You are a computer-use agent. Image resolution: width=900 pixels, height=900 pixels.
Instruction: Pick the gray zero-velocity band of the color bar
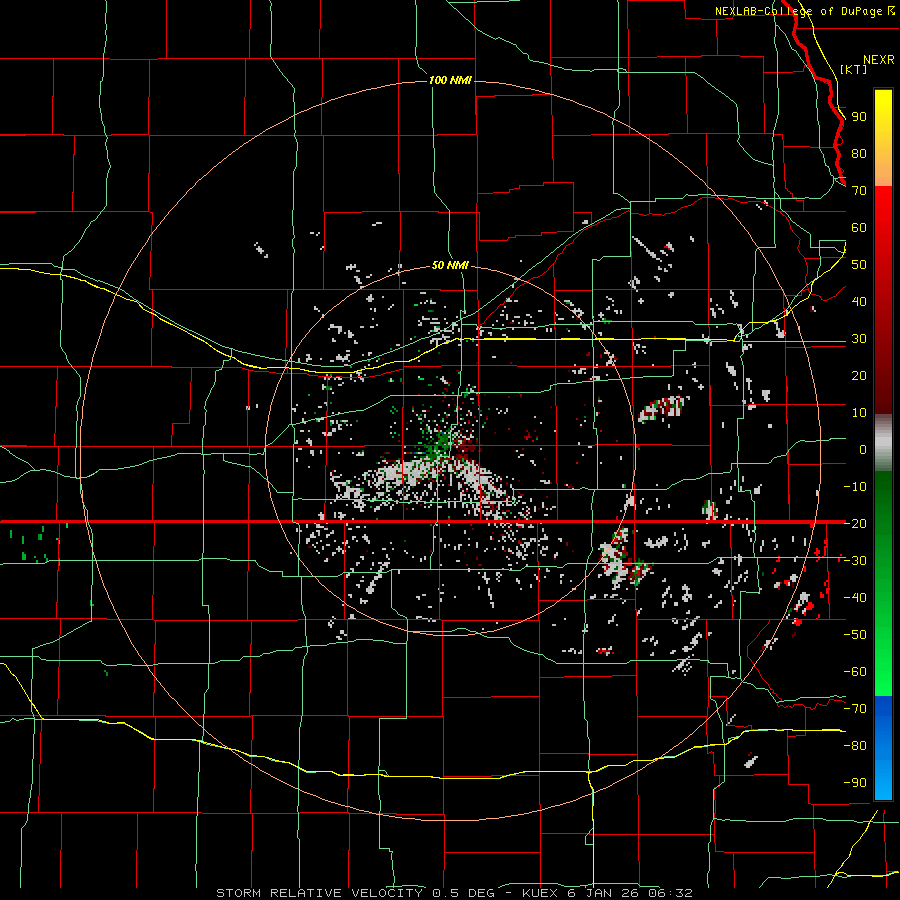(883, 443)
